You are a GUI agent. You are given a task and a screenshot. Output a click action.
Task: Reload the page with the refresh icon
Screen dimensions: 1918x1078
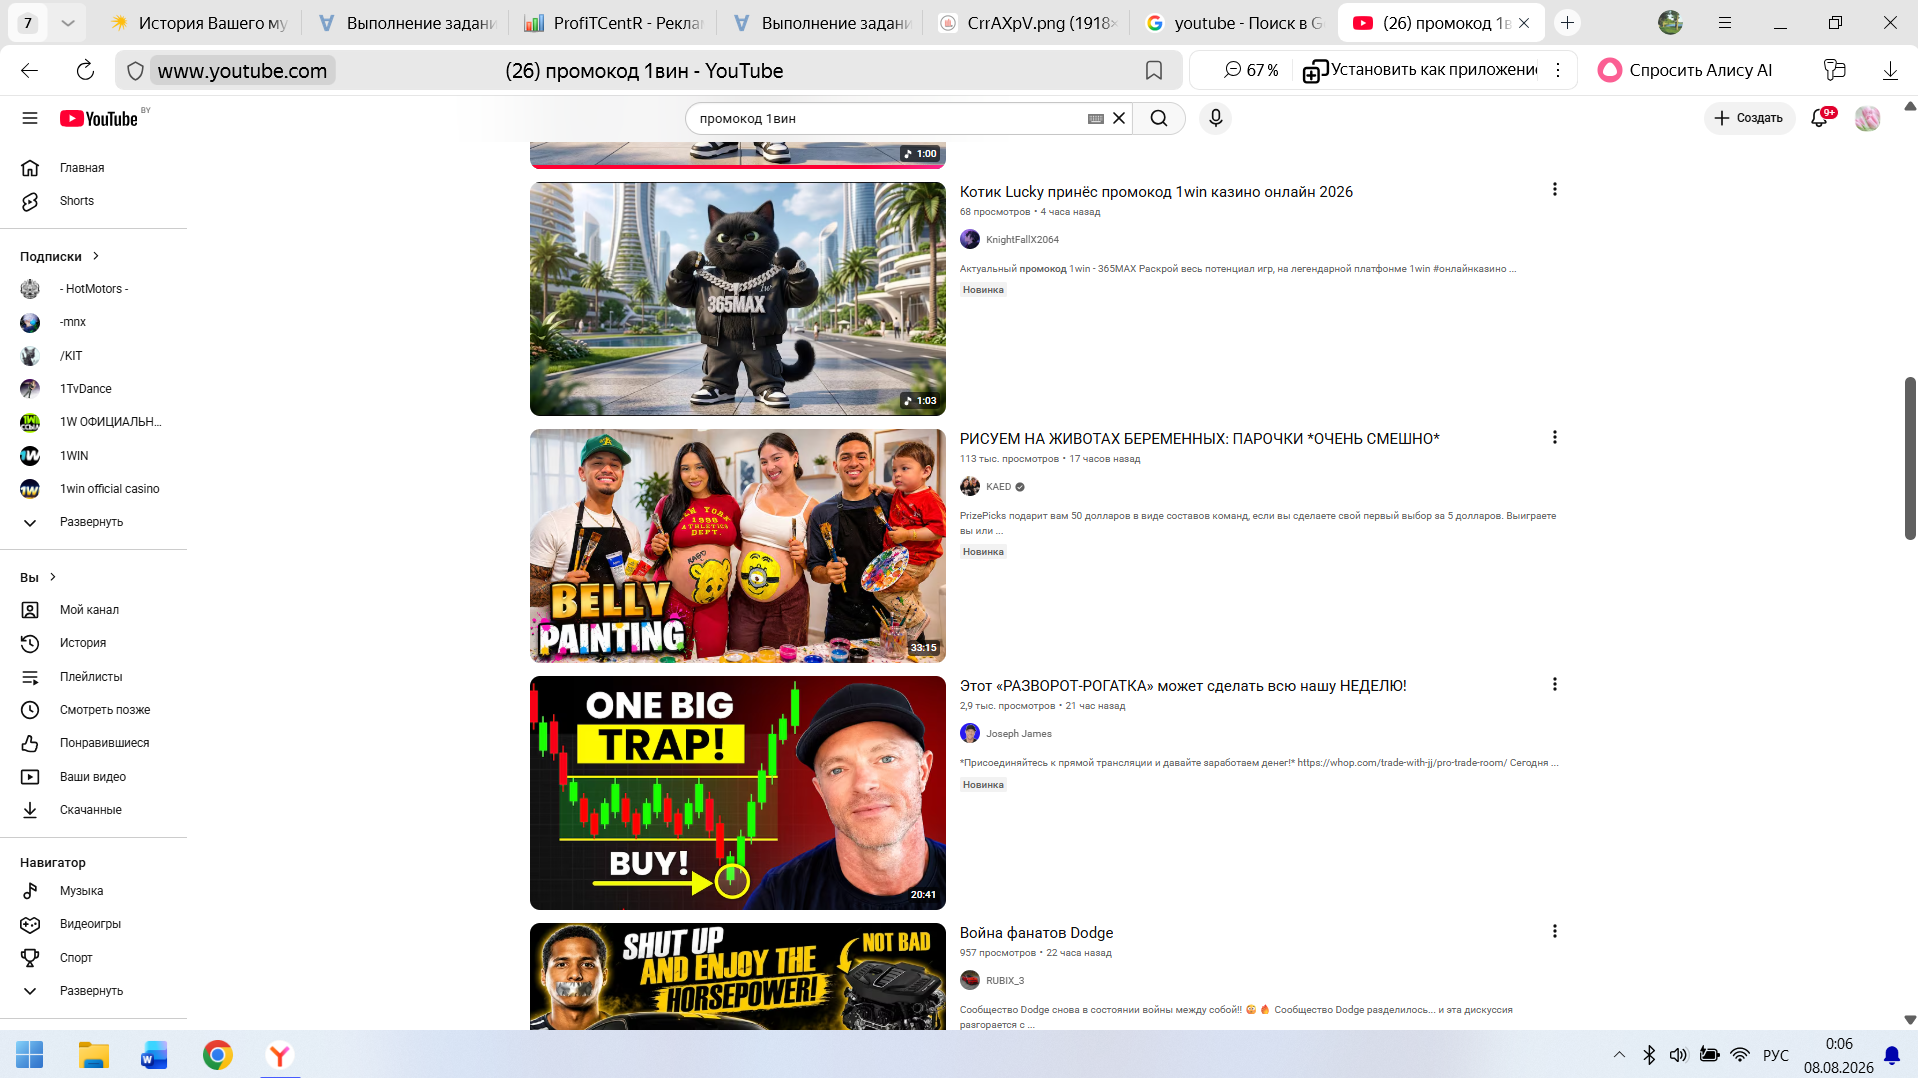[85, 70]
